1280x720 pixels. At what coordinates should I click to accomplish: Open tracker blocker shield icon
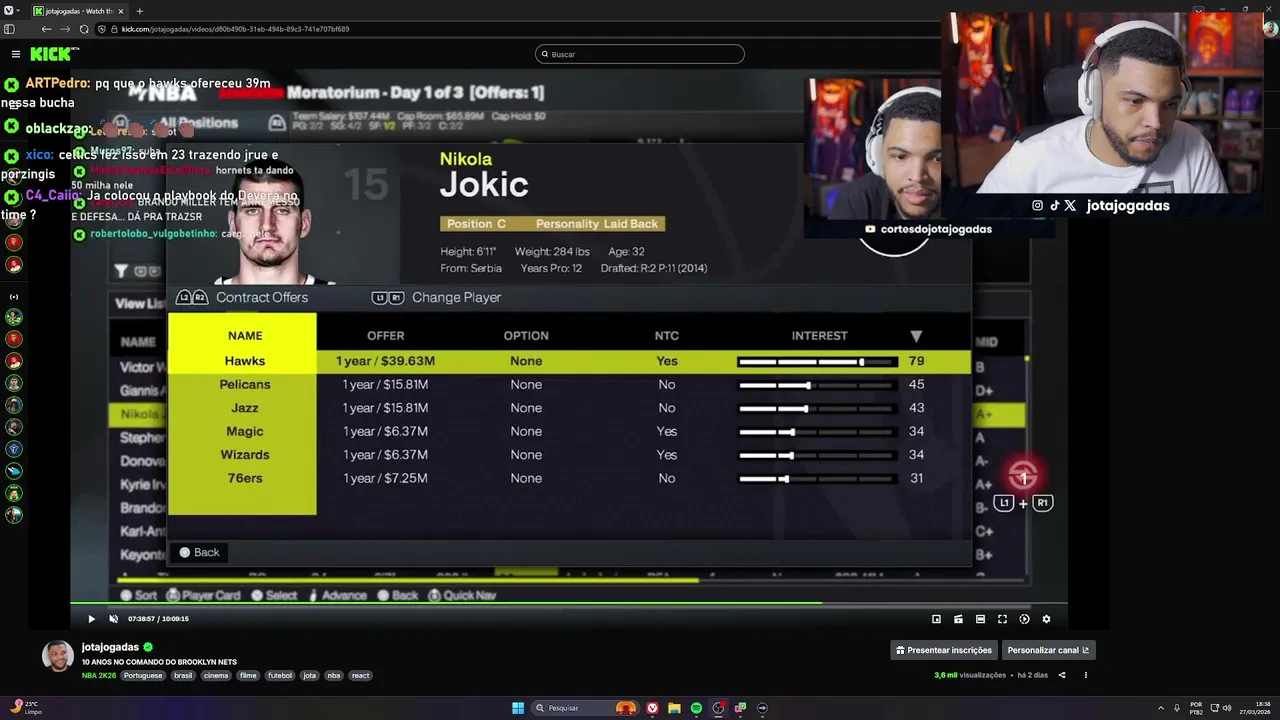(x=101, y=29)
